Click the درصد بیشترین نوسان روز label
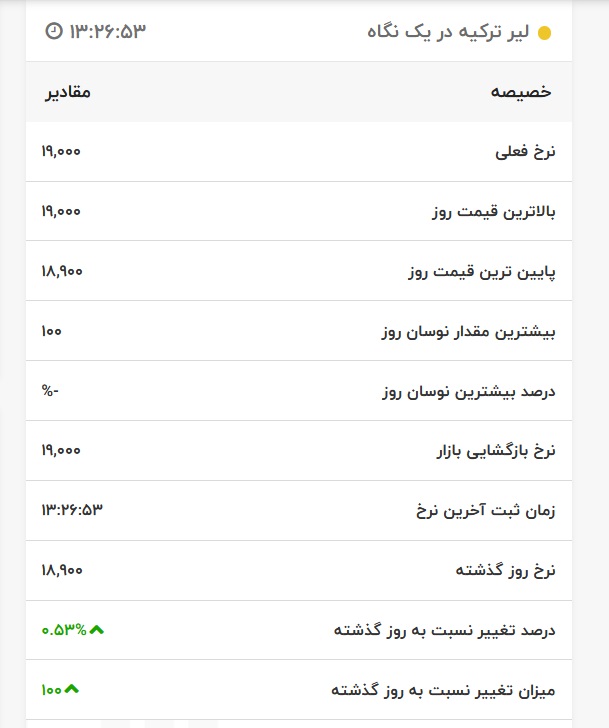 [469, 391]
